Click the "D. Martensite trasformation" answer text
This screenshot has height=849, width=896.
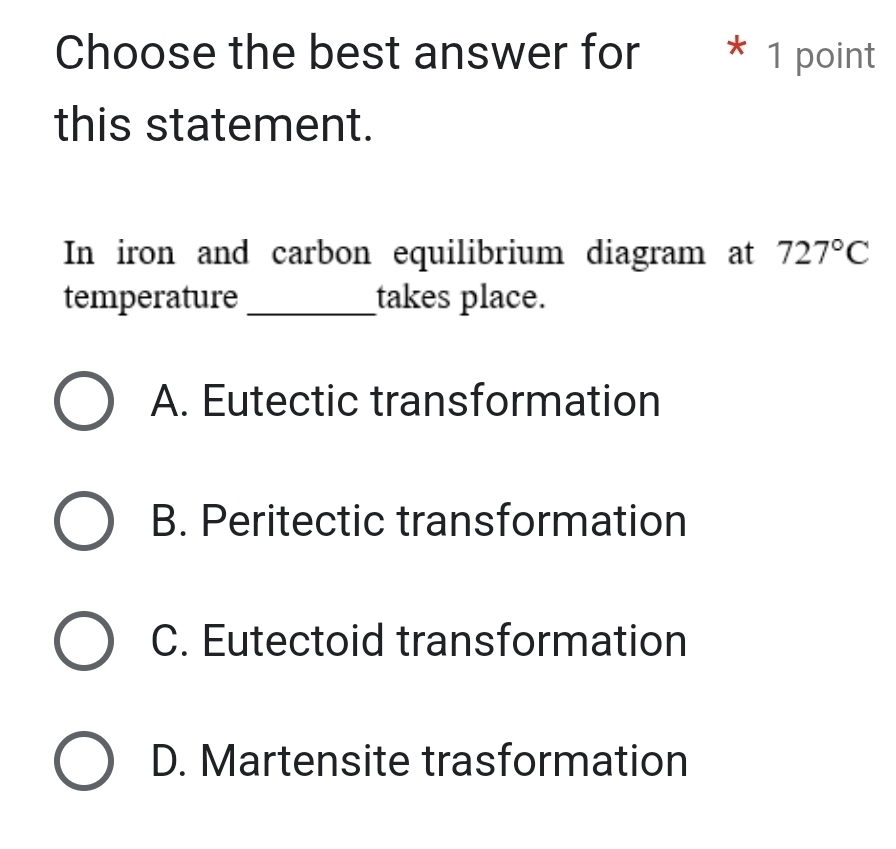coord(419,761)
